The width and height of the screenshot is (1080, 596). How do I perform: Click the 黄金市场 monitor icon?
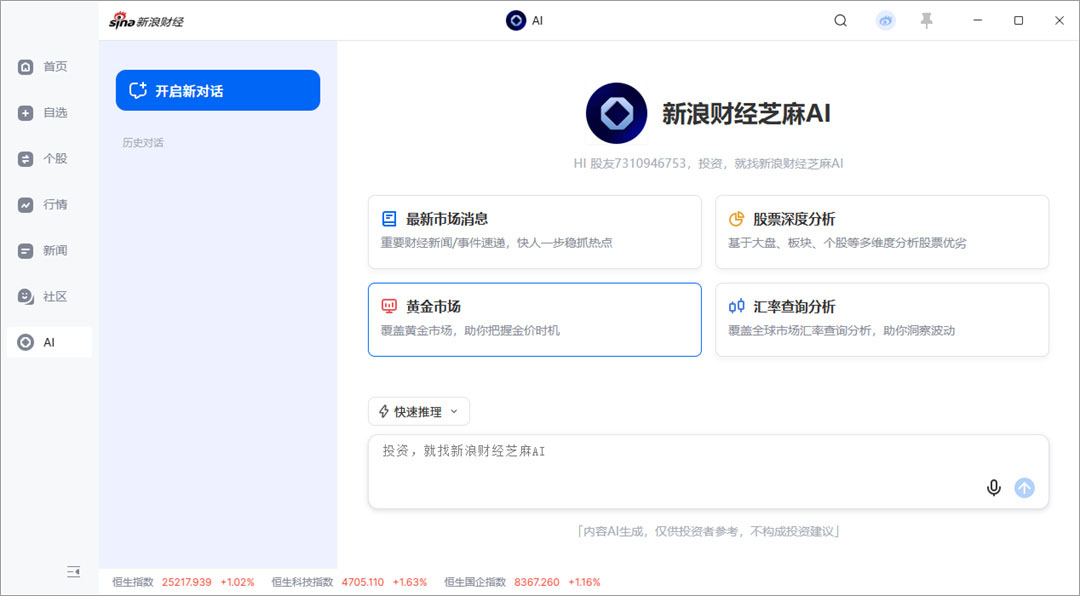click(x=389, y=306)
